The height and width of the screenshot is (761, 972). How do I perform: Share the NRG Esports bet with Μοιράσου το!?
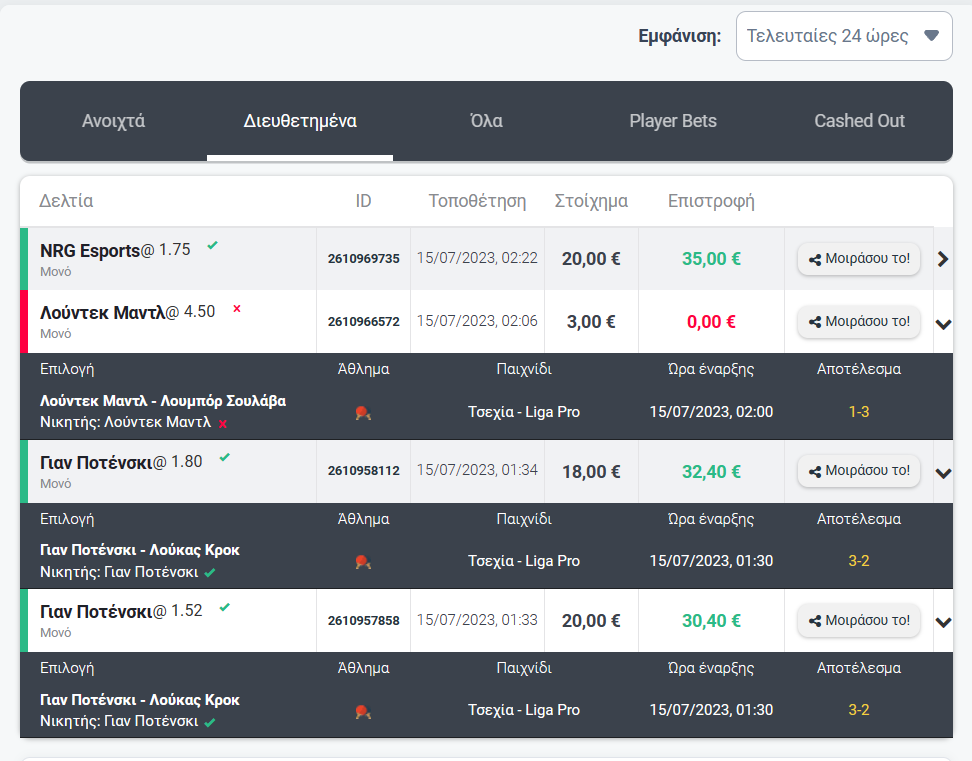[859, 258]
